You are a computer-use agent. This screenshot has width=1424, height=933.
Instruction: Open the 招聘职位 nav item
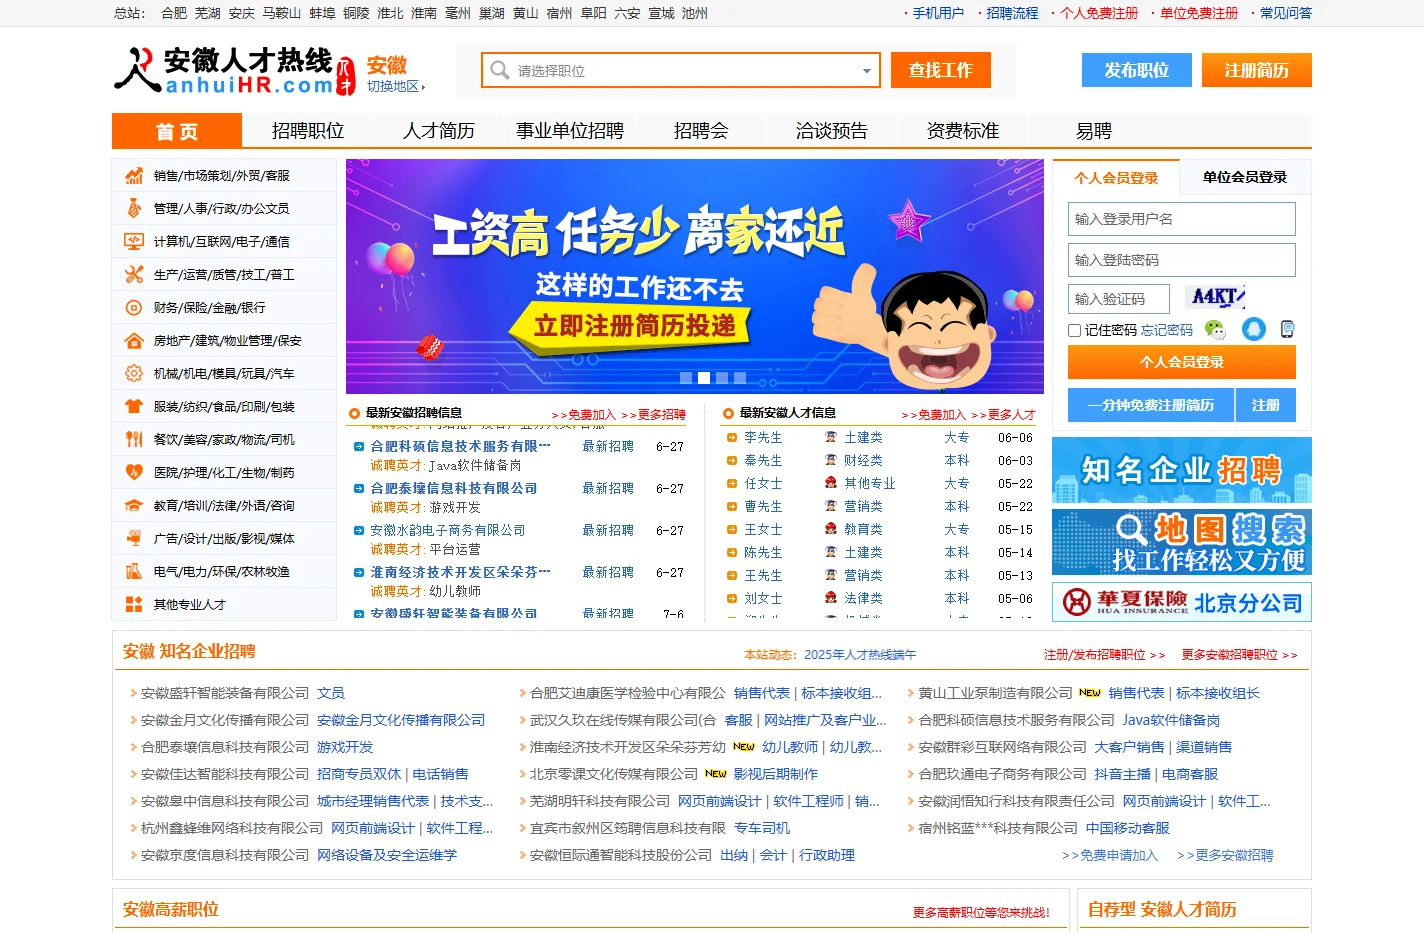tap(308, 131)
